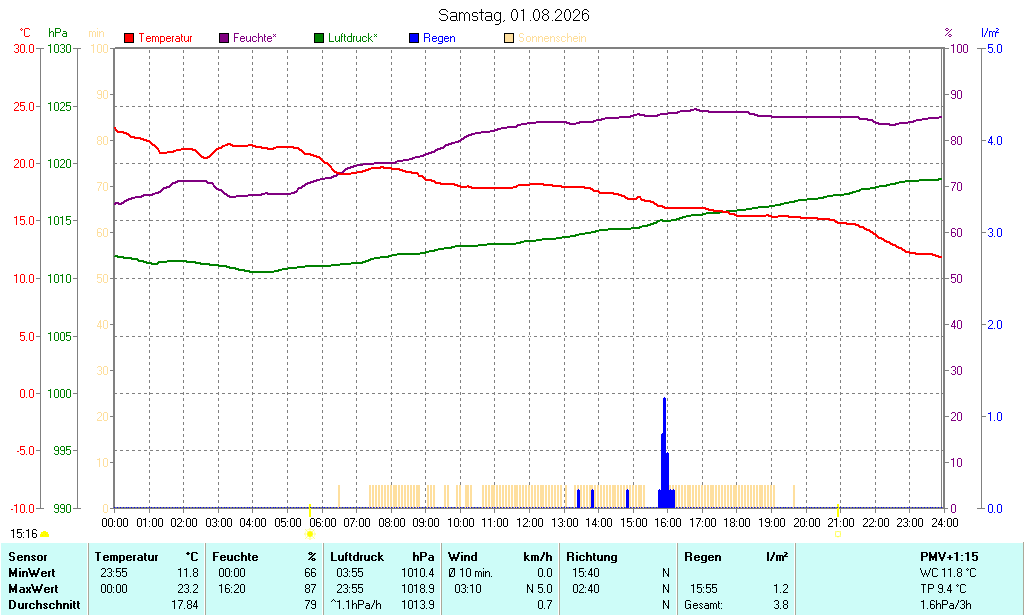Click the sunset marker near 21:00
Screen dimensions: 1024x615
pyautogui.click(x=838, y=510)
